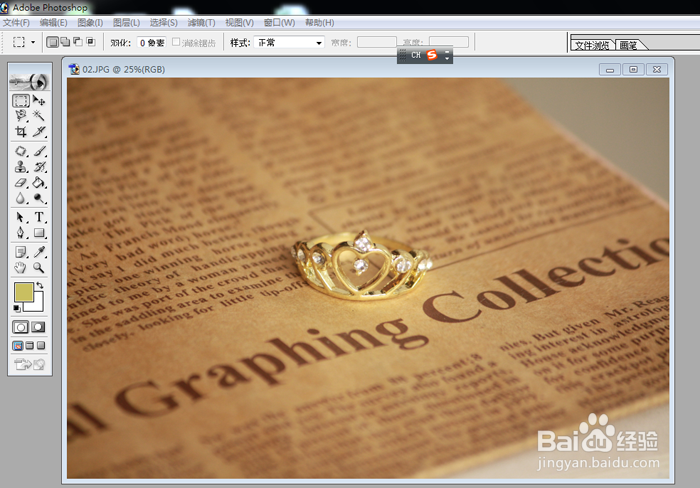The image size is (700, 488).
Task: Click the Sogou S icon on IME bar
Action: pos(432,55)
